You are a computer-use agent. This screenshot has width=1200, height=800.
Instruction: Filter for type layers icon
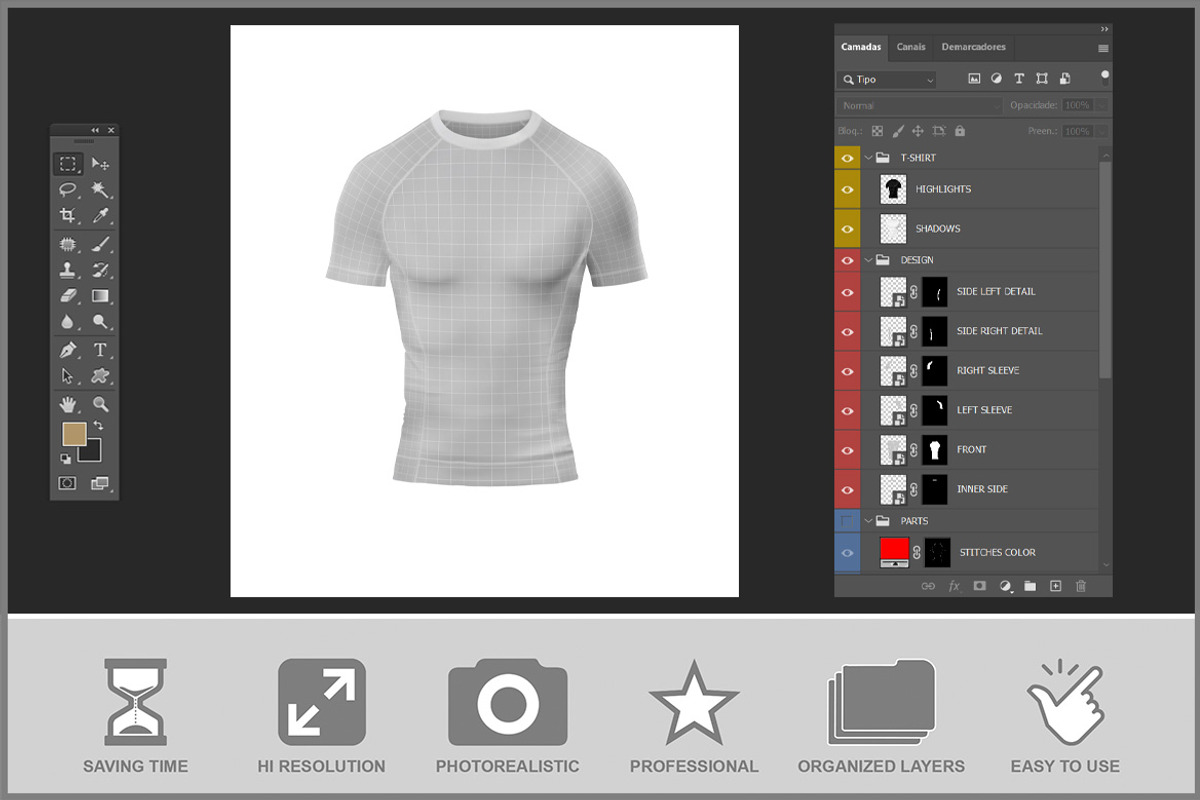[1019, 79]
